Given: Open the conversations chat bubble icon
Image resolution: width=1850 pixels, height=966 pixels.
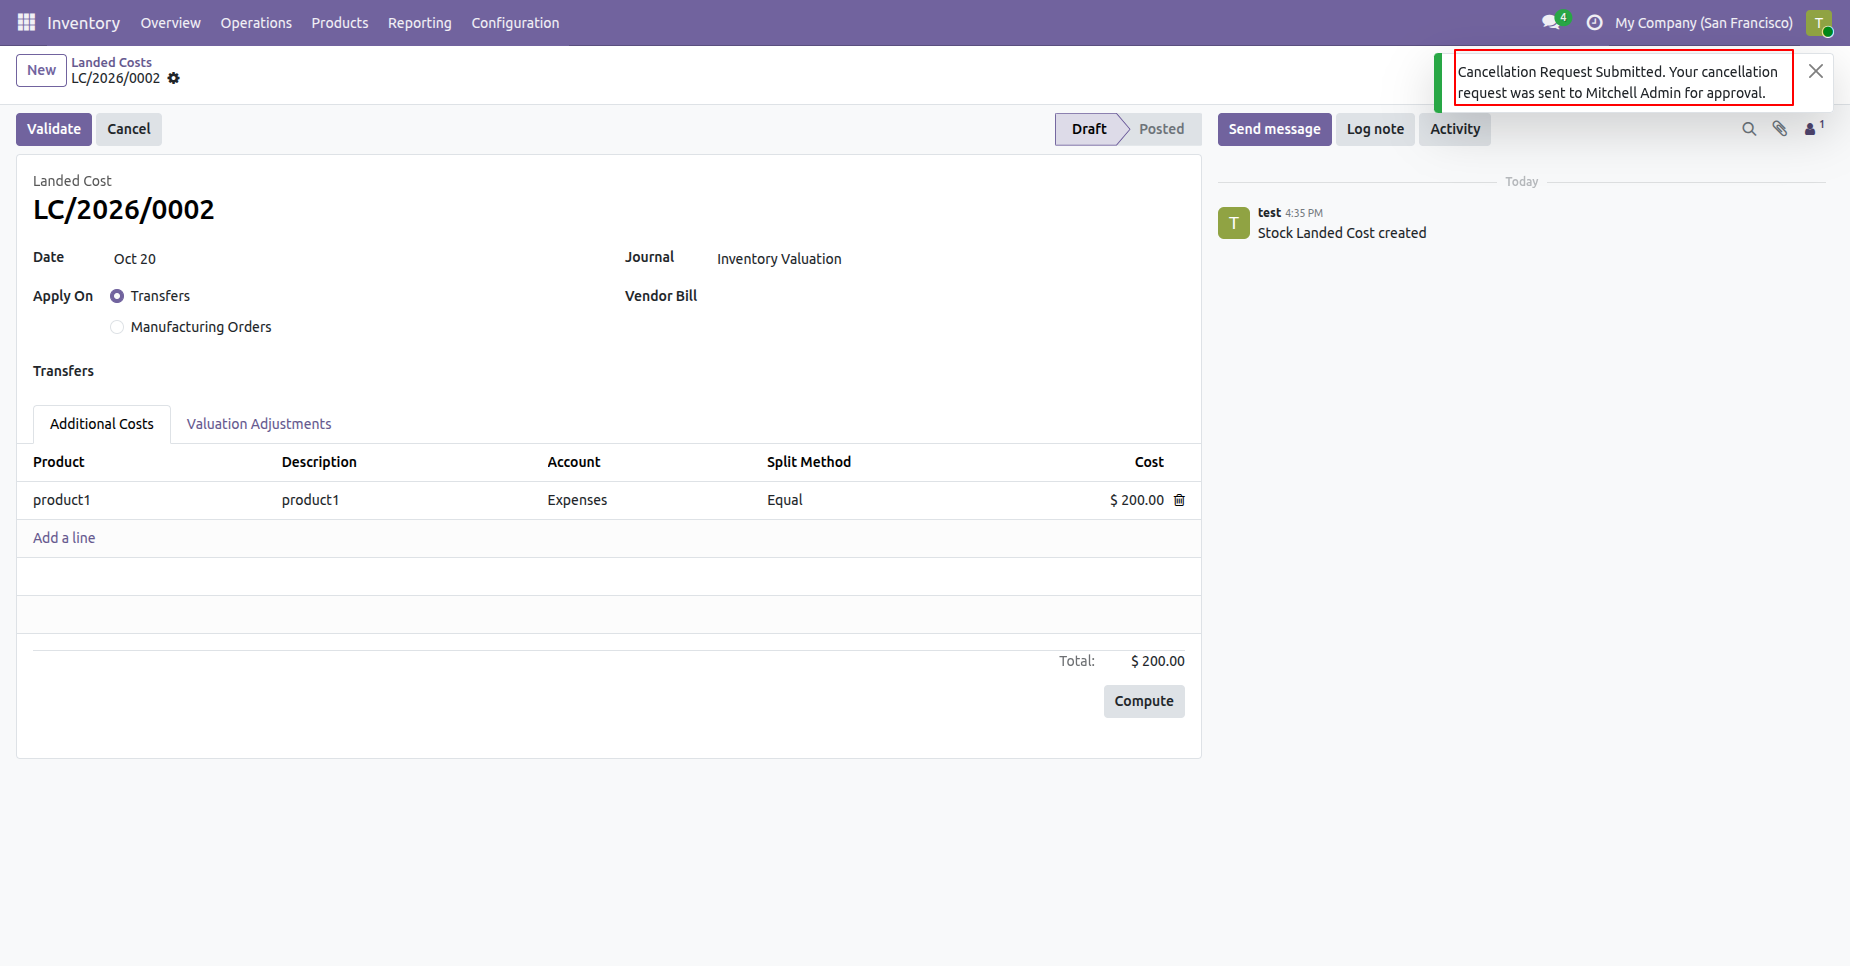Looking at the screenshot, I should click(x=1551, y=22).
